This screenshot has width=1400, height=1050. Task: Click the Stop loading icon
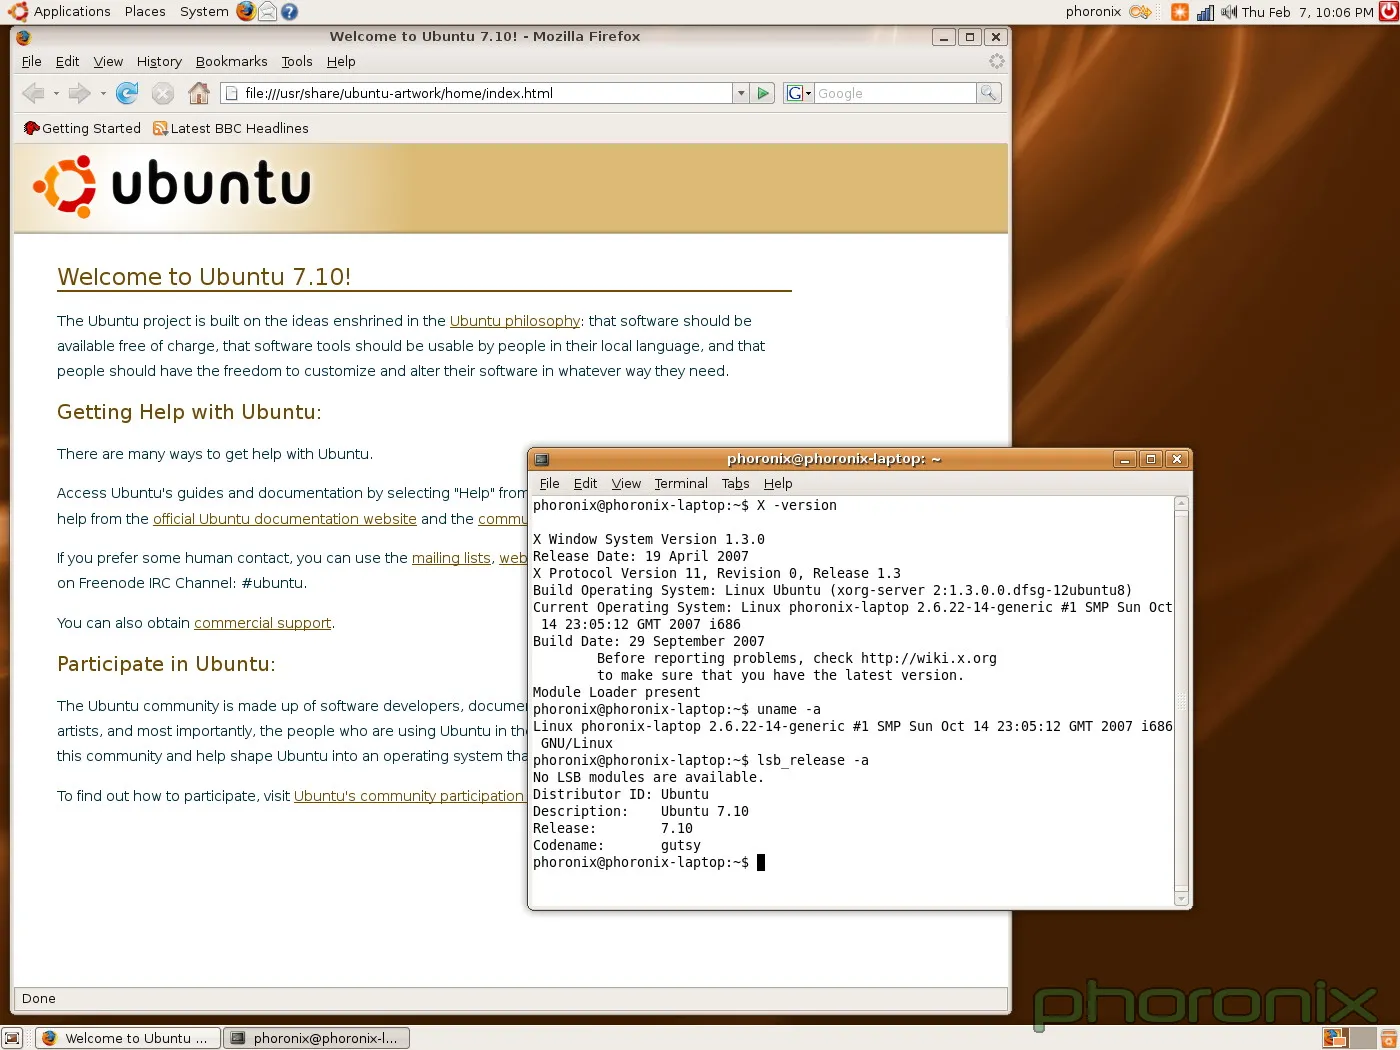click(163, 93)
